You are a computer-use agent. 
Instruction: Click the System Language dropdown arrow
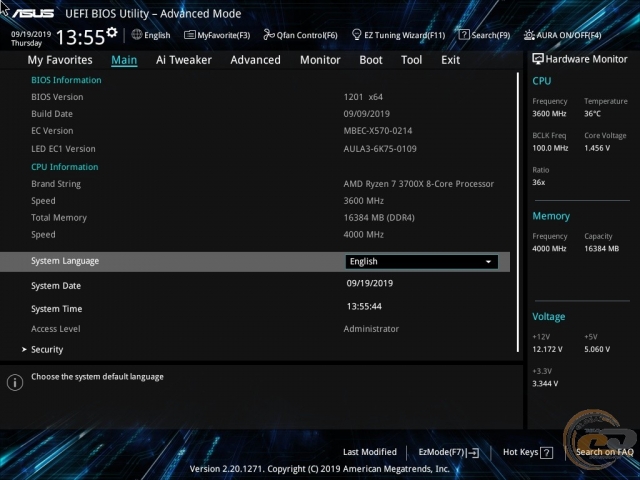pyautogui.click(x=488, y=262)
